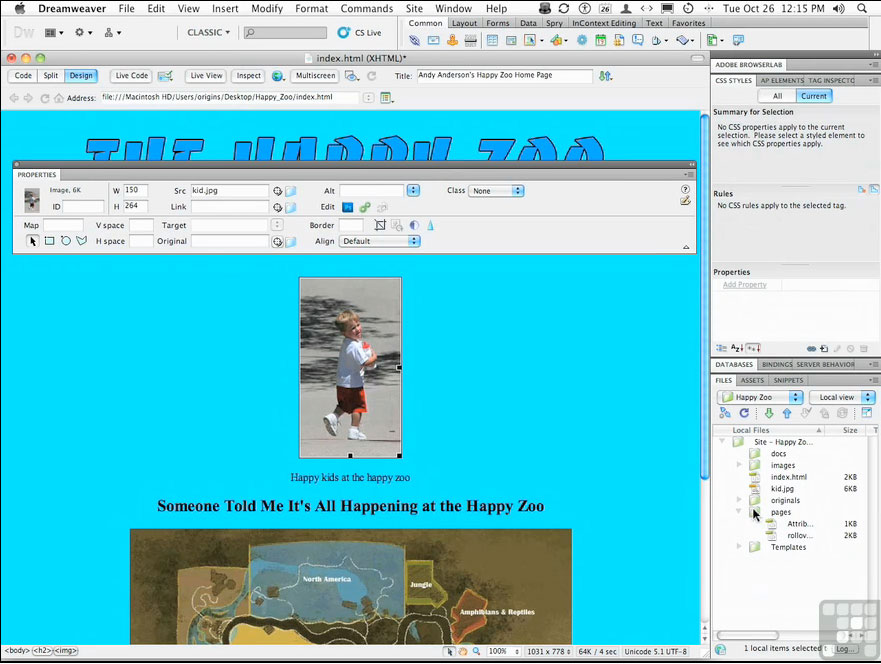This screenshot has height=664, width=881.
Task: Click the Inspect button
Action: pyautogui.click(x=249, y=76)
